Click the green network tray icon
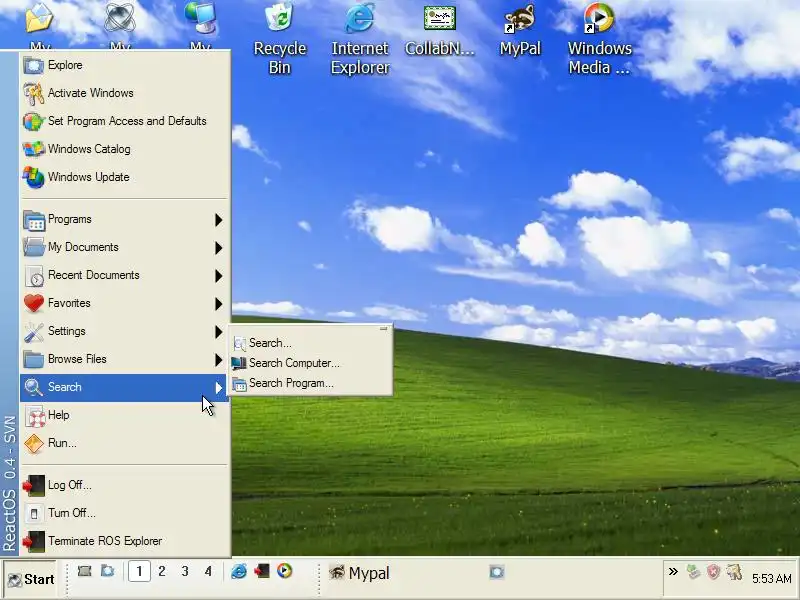Viewport: 800px width, 600px height. [693, 572]
